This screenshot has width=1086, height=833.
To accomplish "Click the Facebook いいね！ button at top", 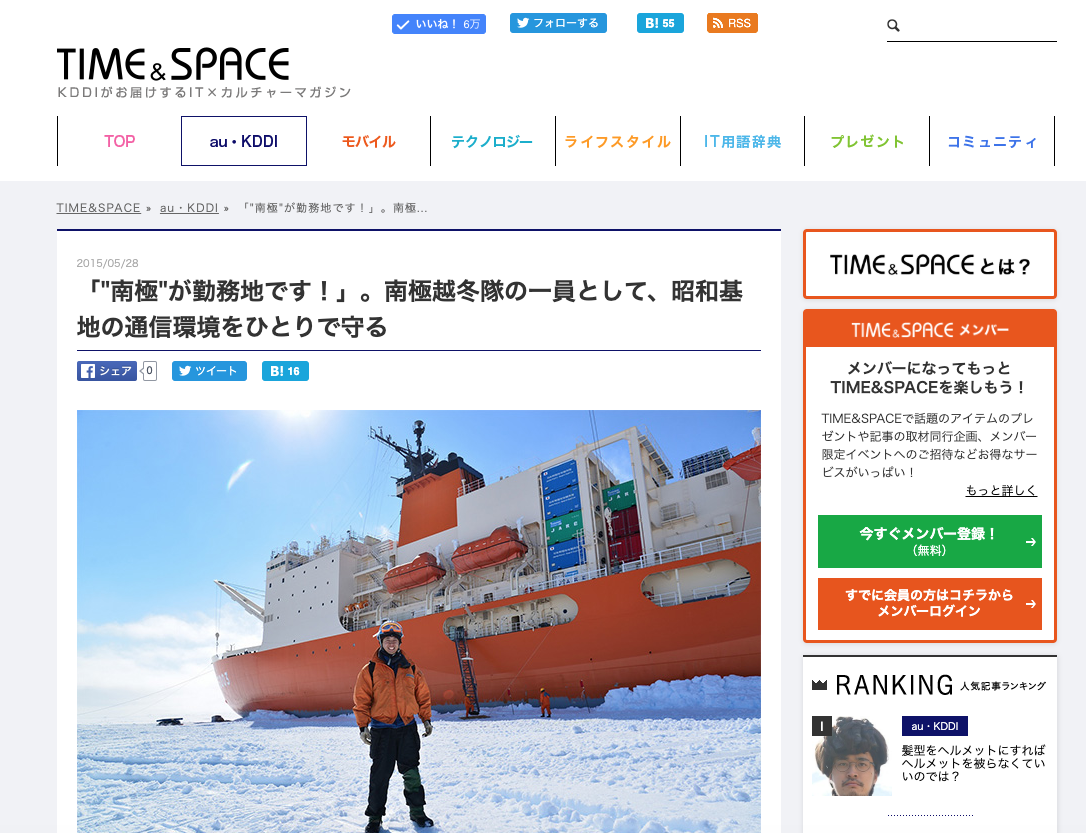I will click(438, 24).
